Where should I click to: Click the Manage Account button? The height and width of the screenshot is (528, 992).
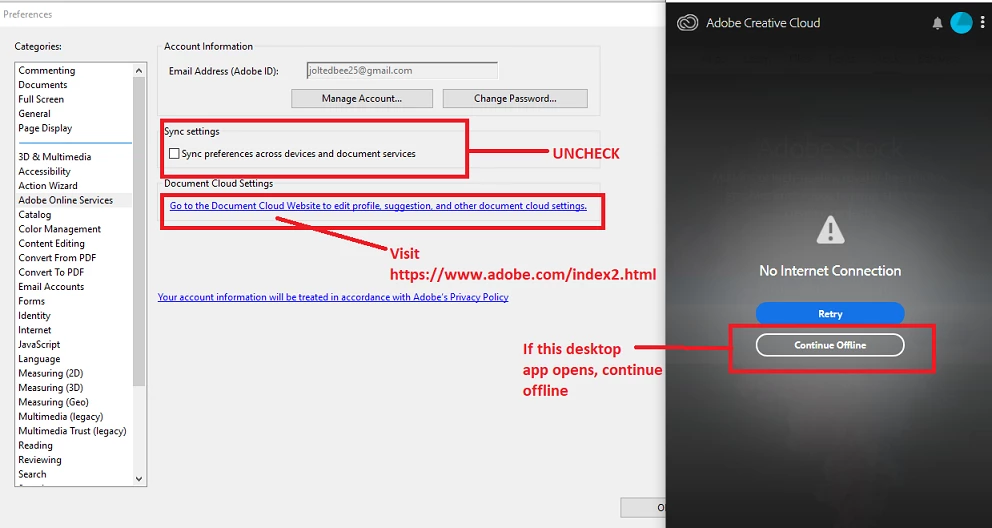pyautogui.click(x=362, y=99)
